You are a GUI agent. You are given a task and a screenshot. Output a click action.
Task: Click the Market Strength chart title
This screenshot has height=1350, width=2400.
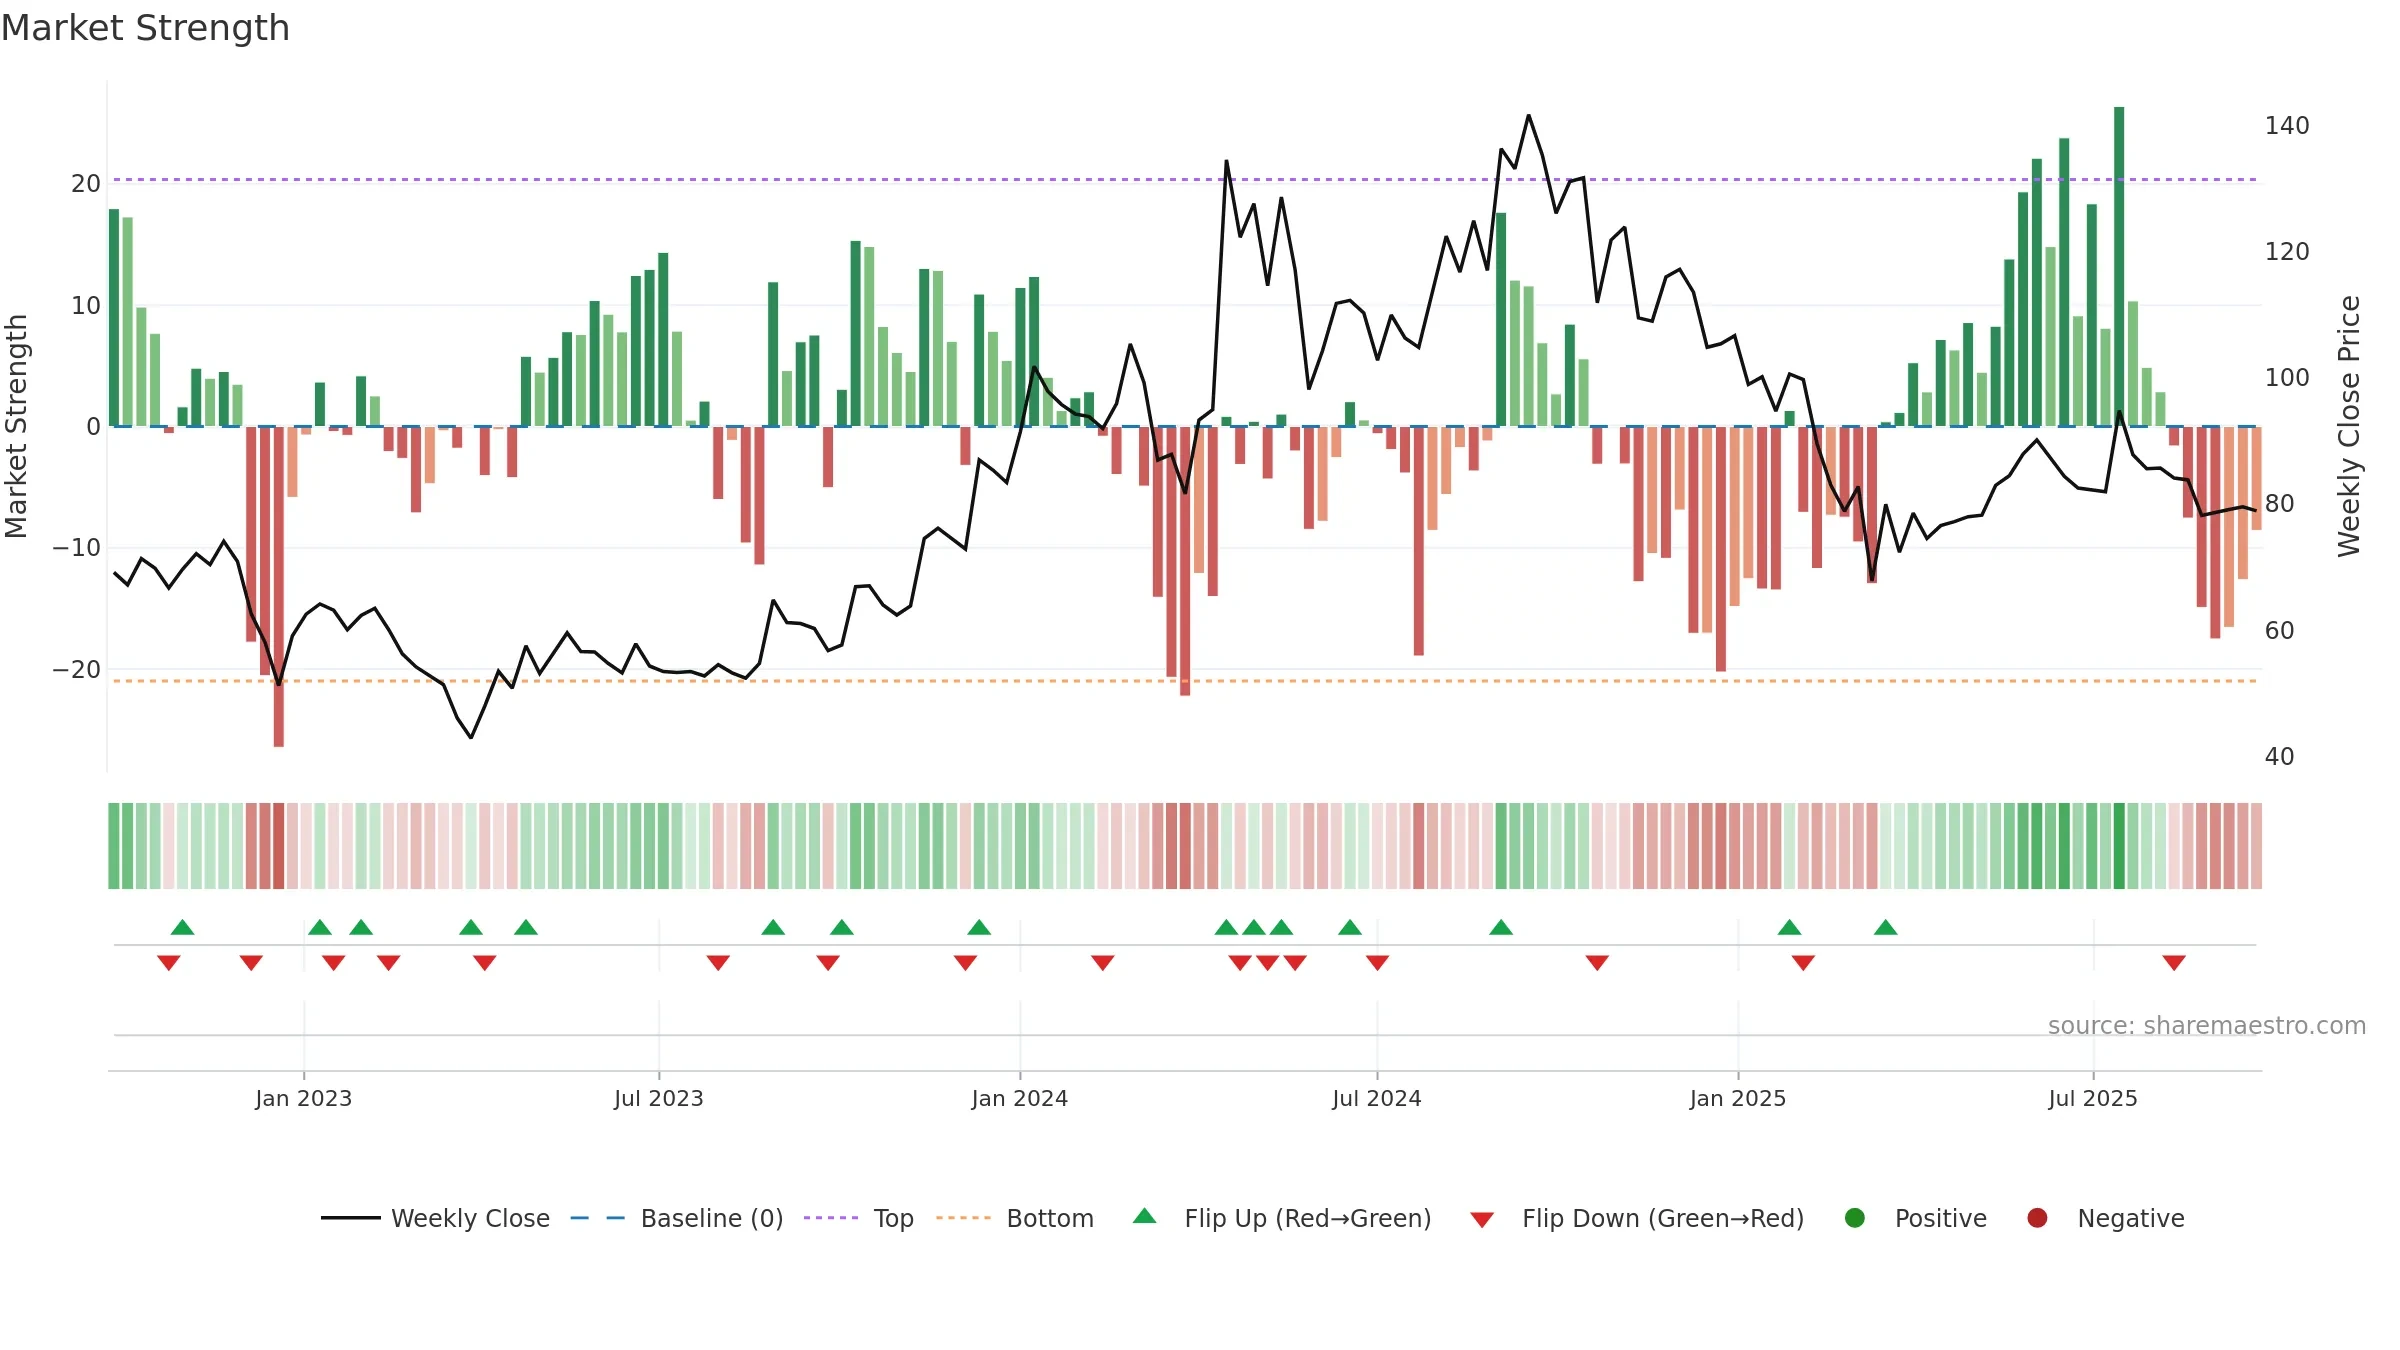pyautogui.click(x=145, y=28)
